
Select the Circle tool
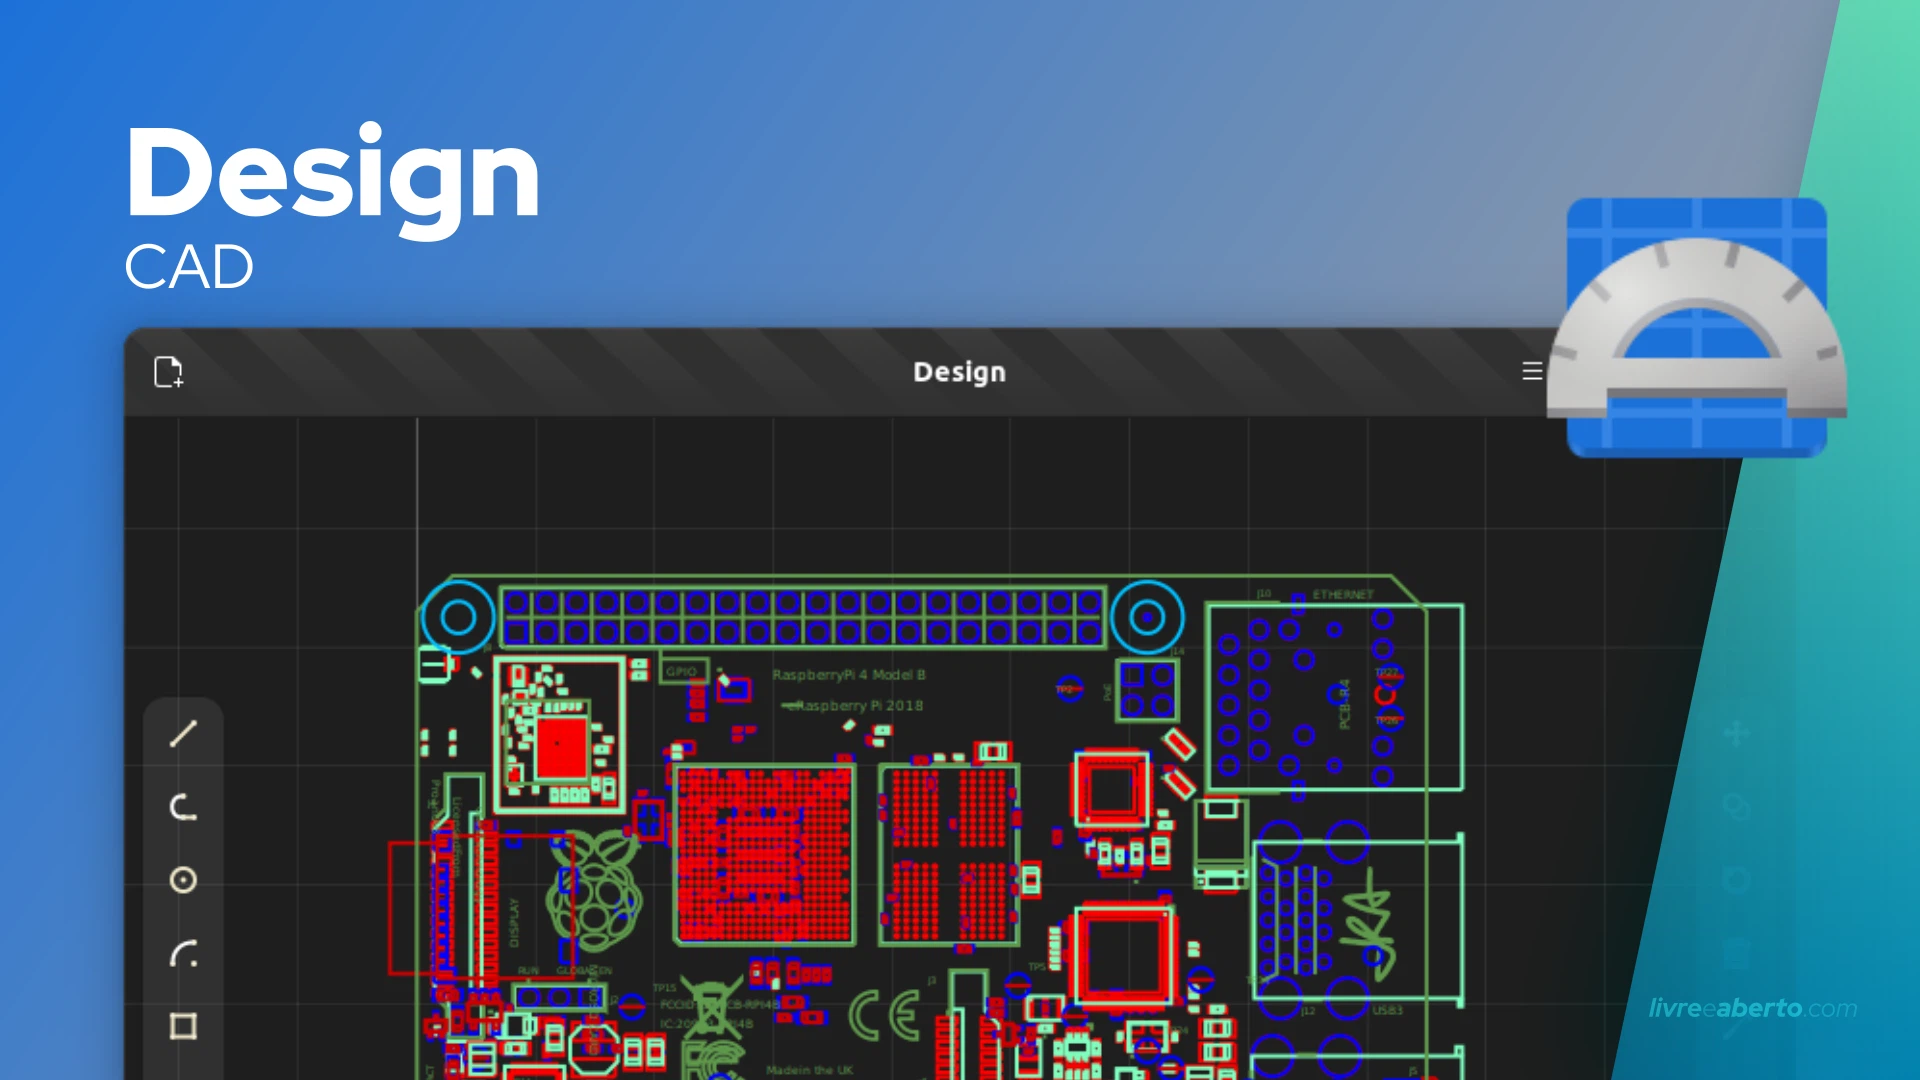(183, 881)
